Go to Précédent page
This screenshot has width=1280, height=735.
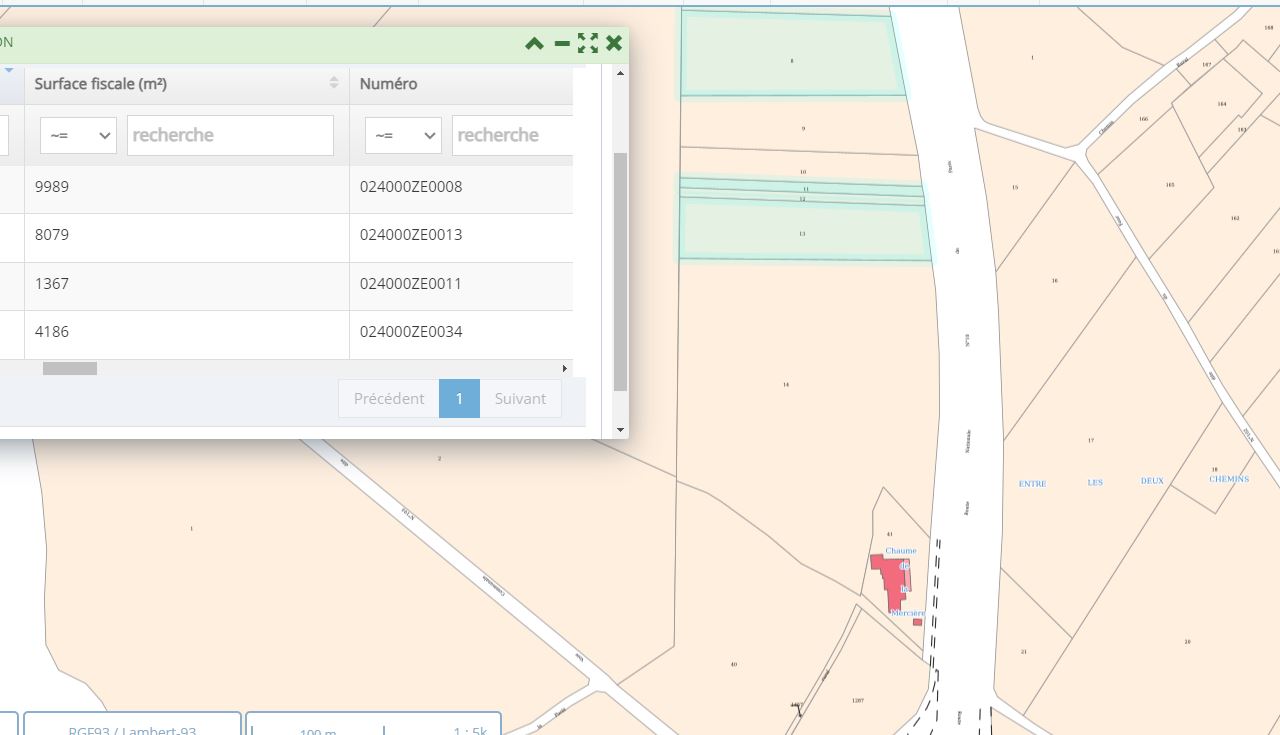[x=388, y=398]
